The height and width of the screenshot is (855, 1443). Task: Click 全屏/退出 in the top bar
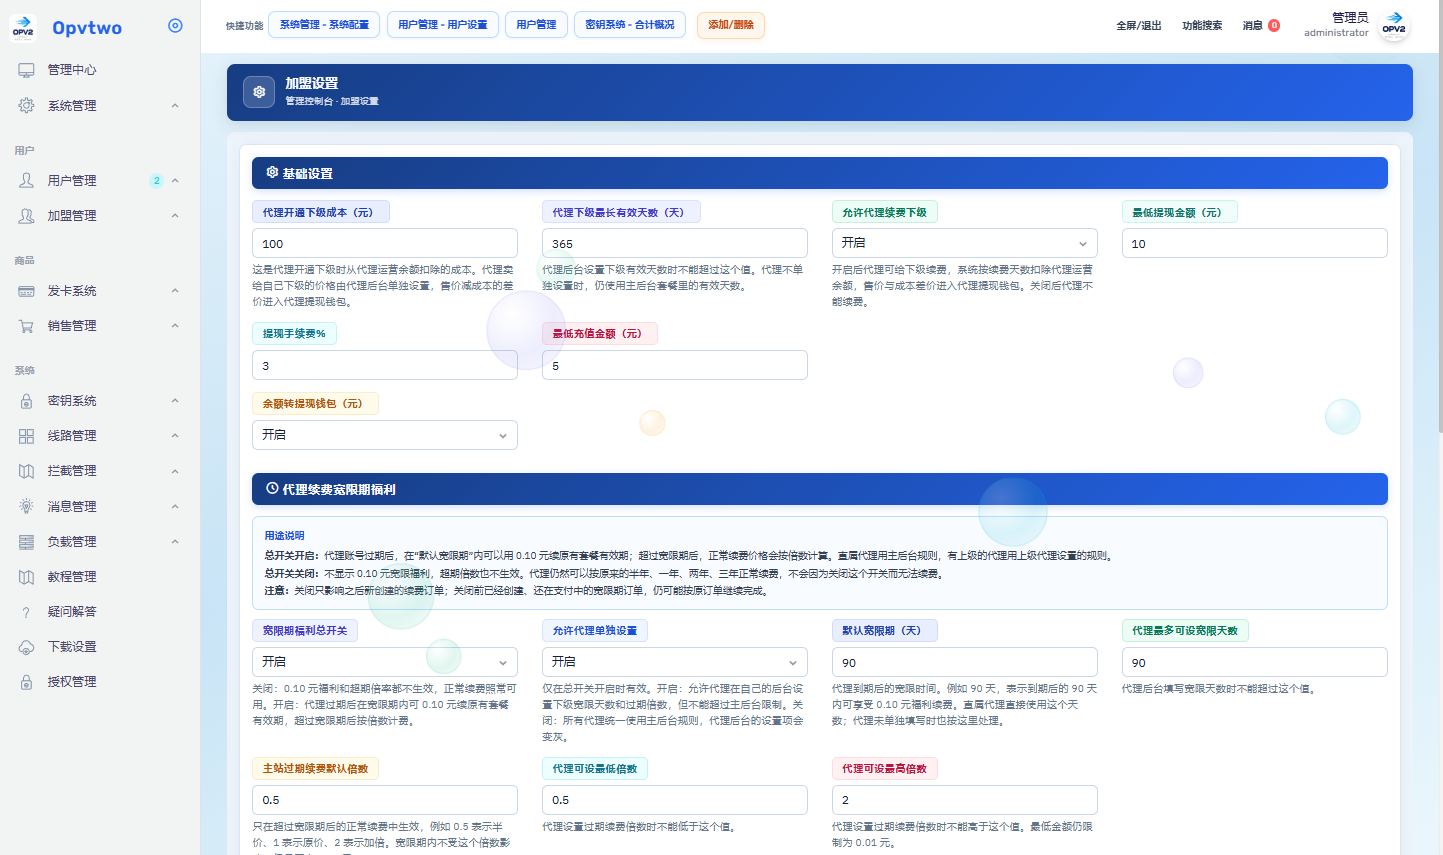(1139, 26)
